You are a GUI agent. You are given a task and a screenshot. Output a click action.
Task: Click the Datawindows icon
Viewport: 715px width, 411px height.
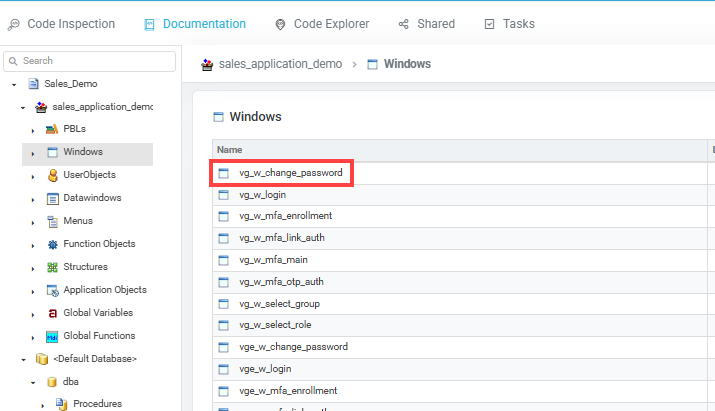coord(52,198)
